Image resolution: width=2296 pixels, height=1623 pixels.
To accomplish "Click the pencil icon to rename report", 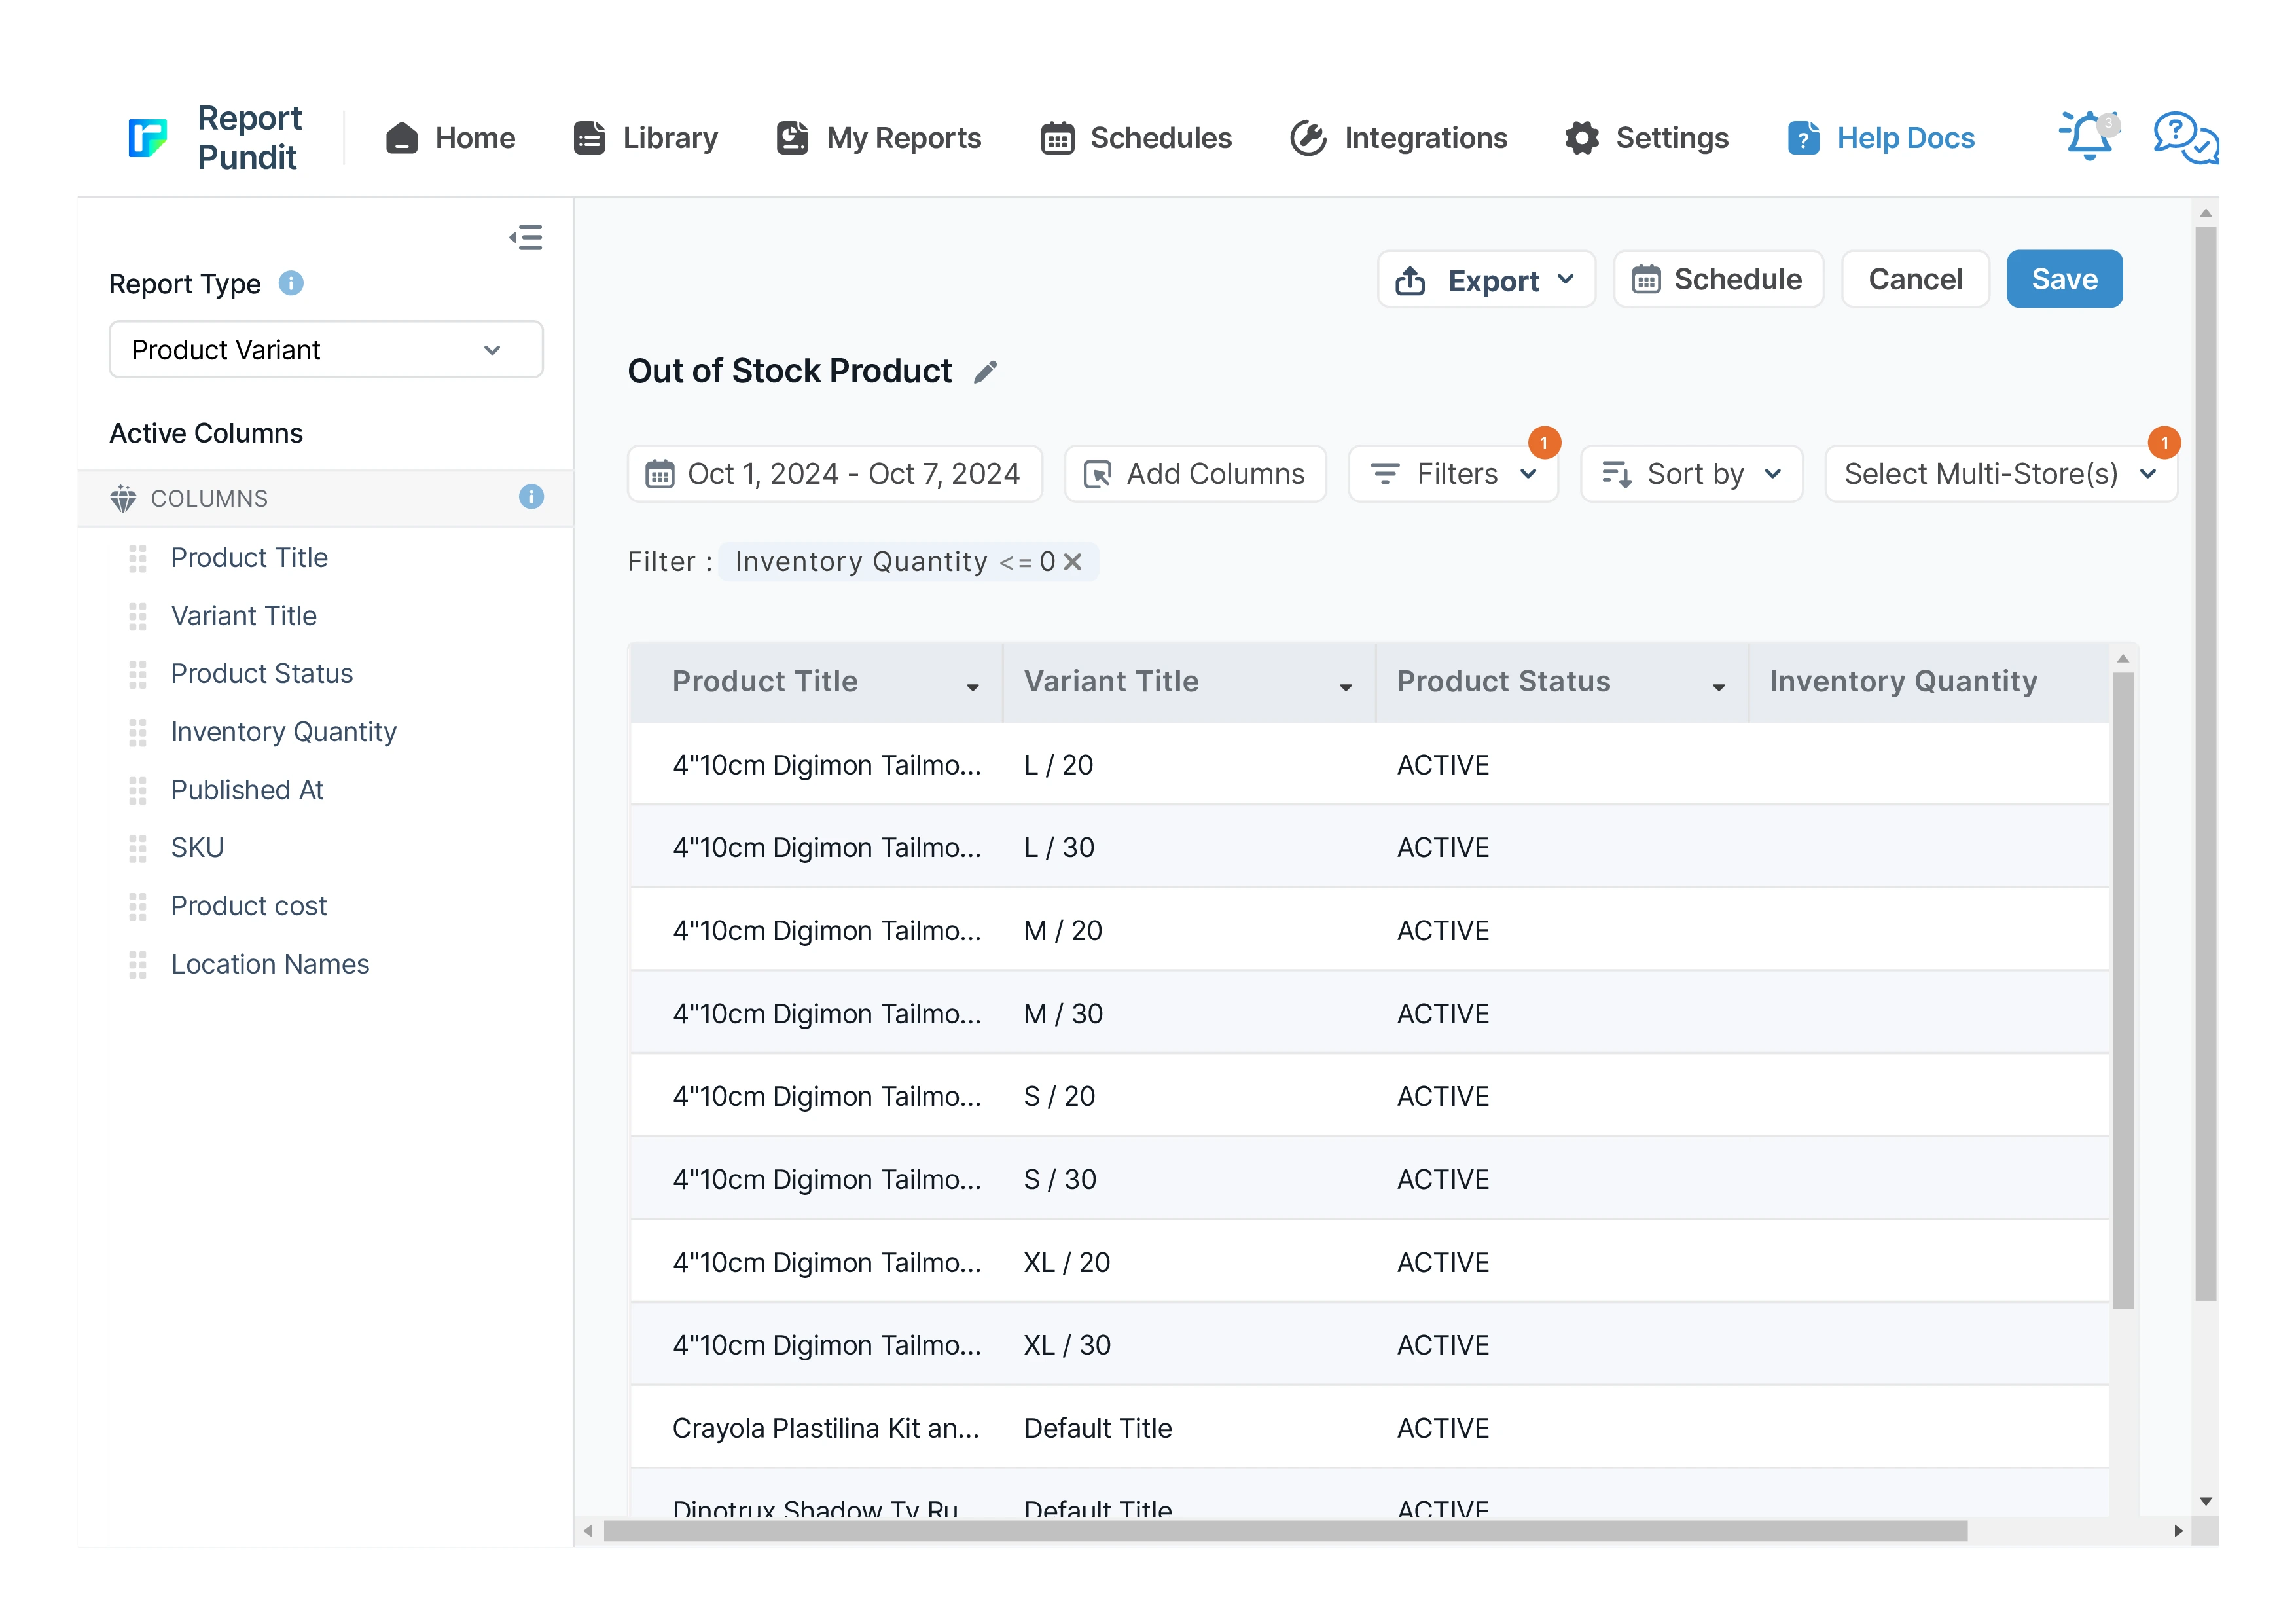I will [985, 372].
